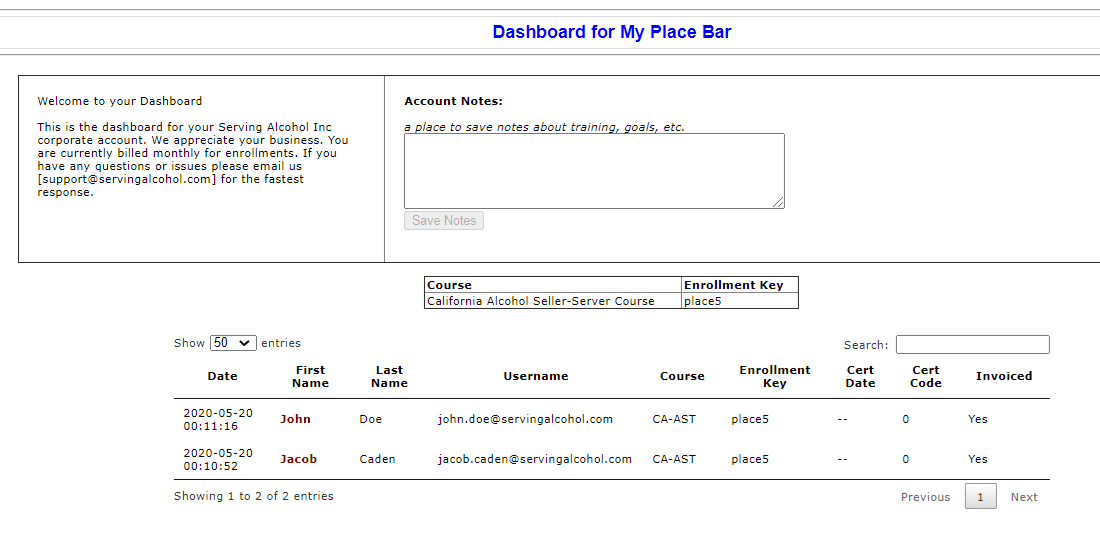Click the date 2020-05-20 00:11:16
Screen dimensions: 1100x559
point(218,419)
